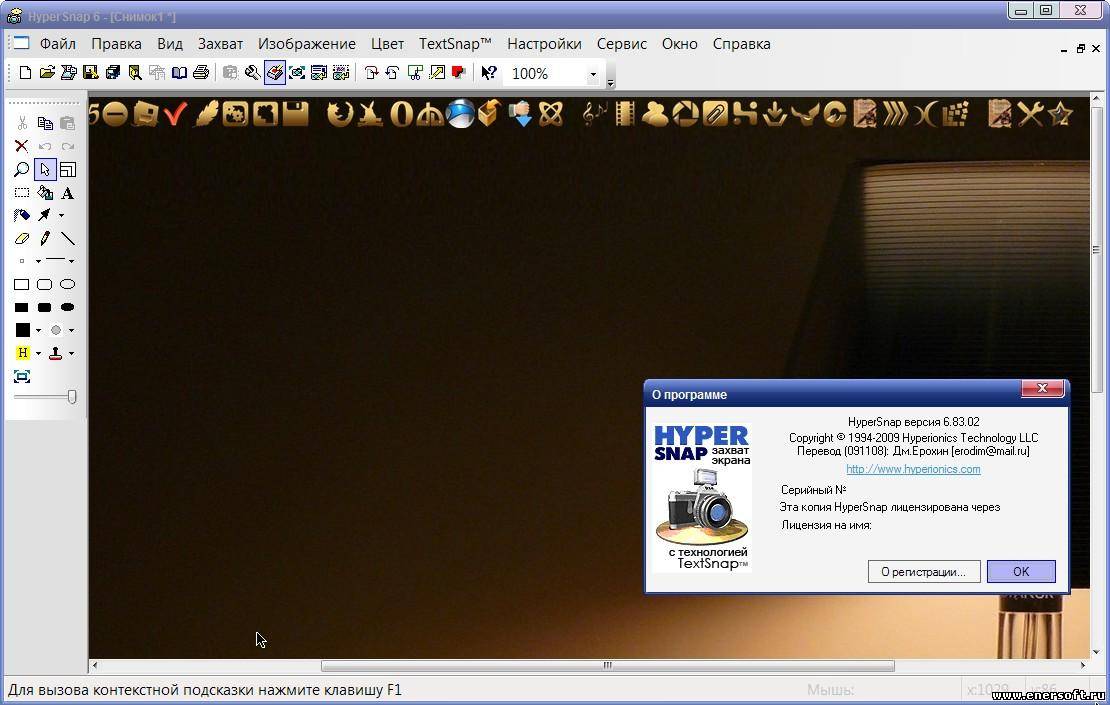Select the Pencil tool
The height and width of the screenshot is (705, 1110).
point(45,239)
